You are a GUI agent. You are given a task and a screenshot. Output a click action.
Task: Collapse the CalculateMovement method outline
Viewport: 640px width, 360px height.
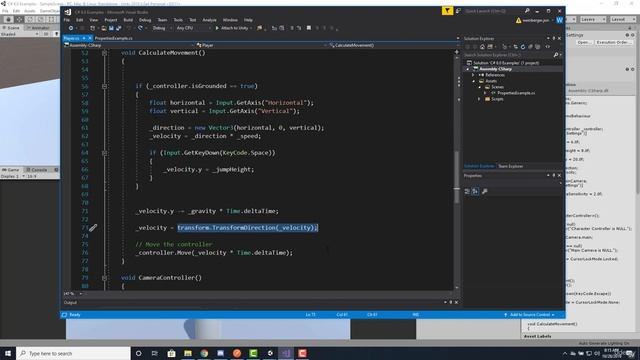pyautogui.click(x=104, y=53)
